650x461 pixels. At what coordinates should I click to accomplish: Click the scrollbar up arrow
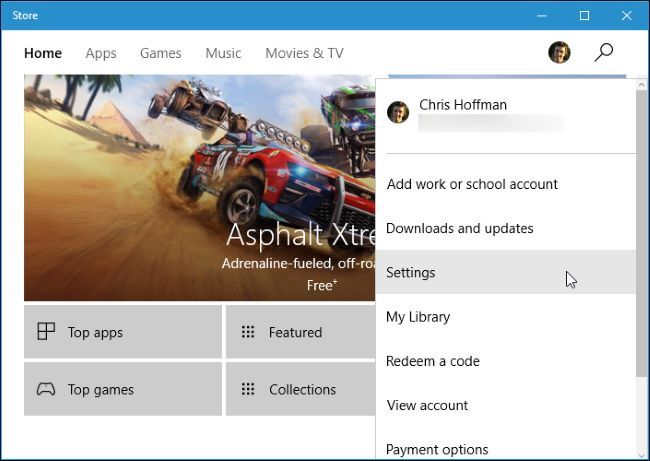(641, 85)
